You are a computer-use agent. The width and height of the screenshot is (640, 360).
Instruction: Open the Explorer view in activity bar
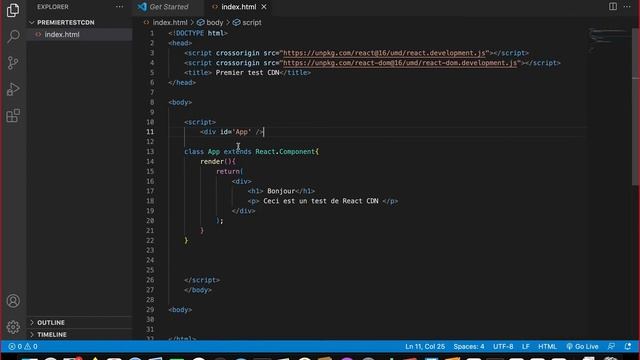[13, 10]
